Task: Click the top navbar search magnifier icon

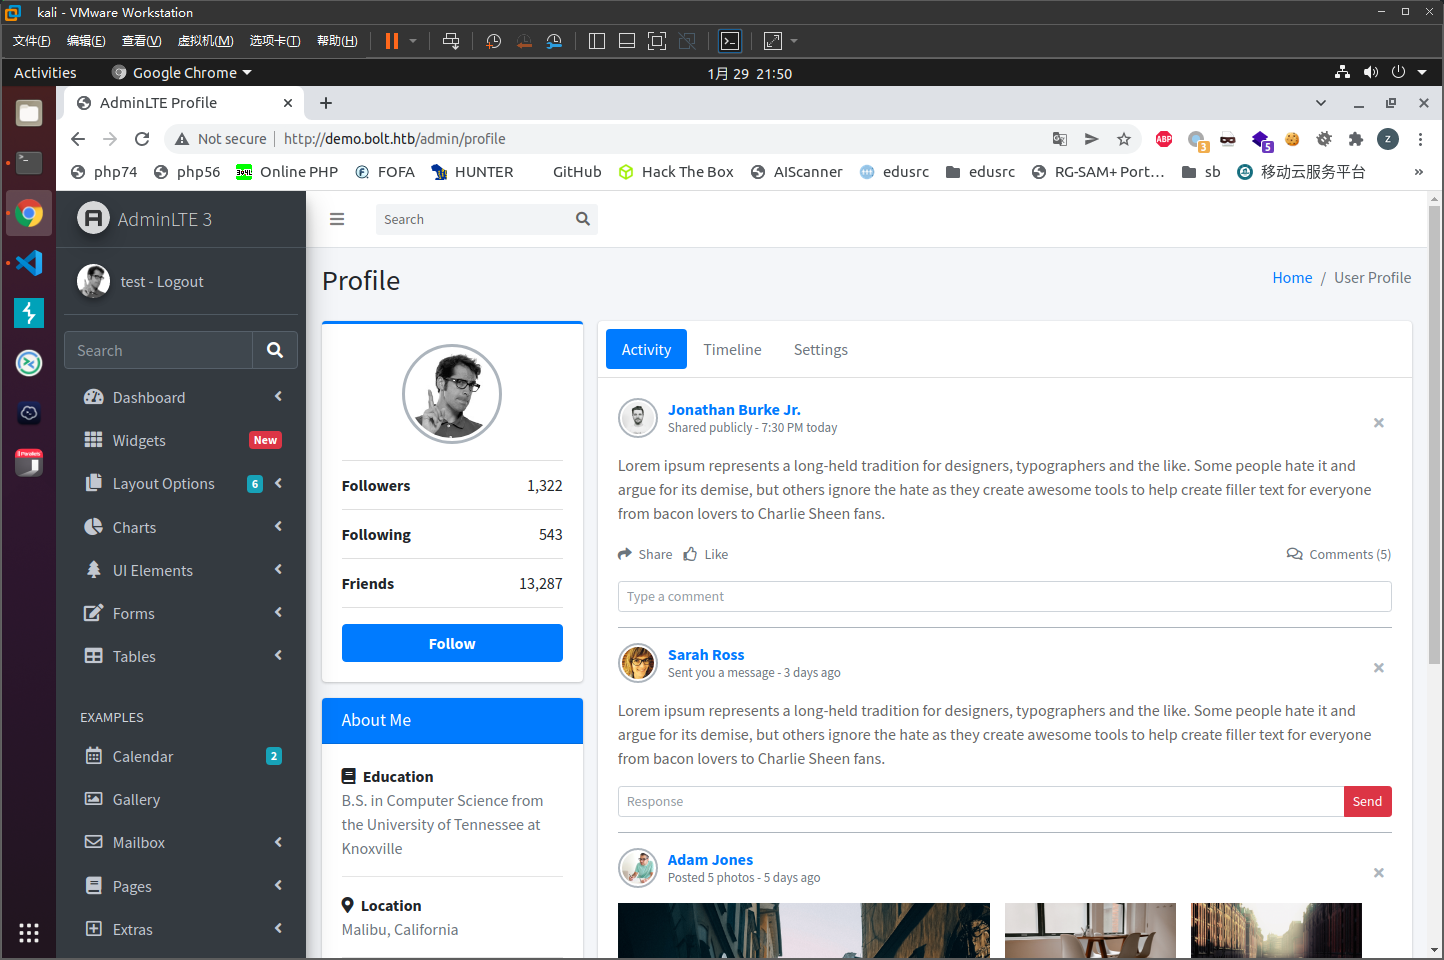Action: pos(583,219)
